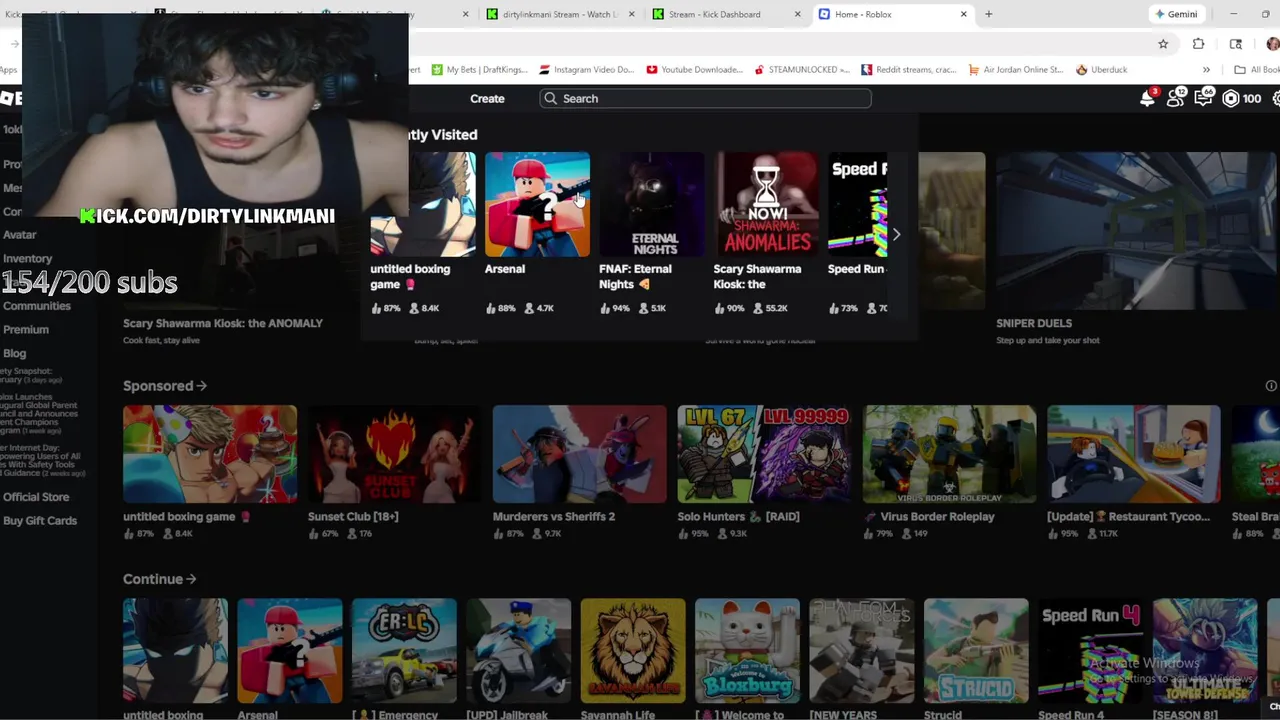Open Scary Shawarma Kiosk: the ANOMALY title
Screen dimensions: 1280x720
[x=223, y=323]
